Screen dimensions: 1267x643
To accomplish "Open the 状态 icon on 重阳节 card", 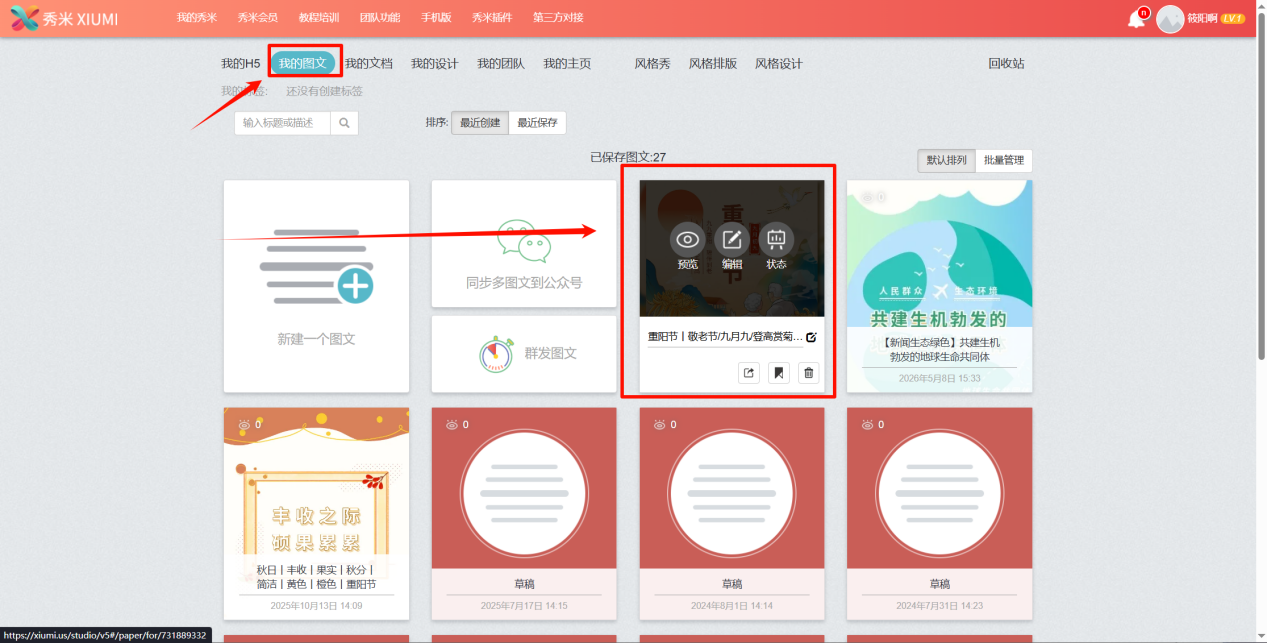I will 776,240.
